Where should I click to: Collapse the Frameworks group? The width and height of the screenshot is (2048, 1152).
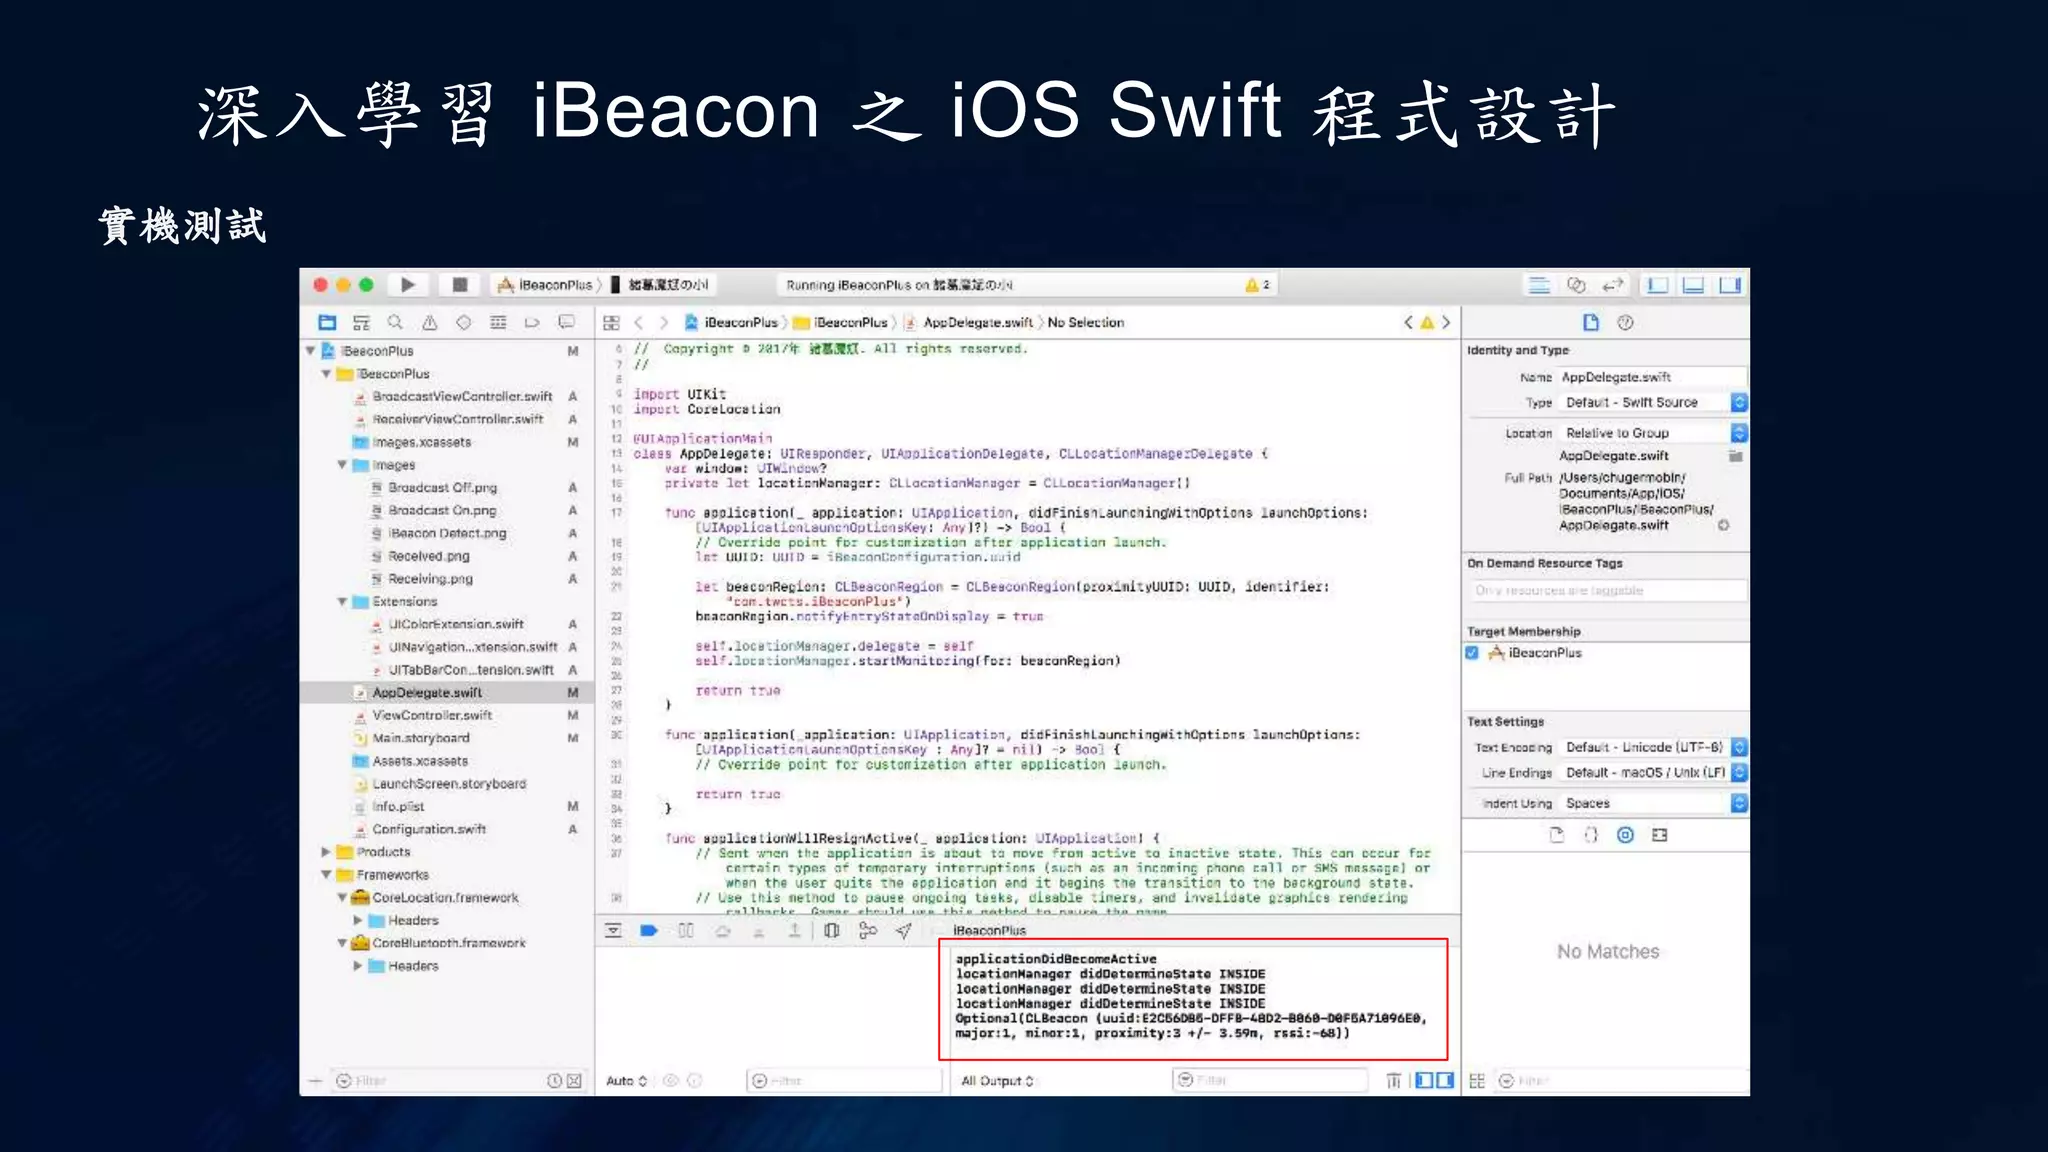tap(326, 875)
